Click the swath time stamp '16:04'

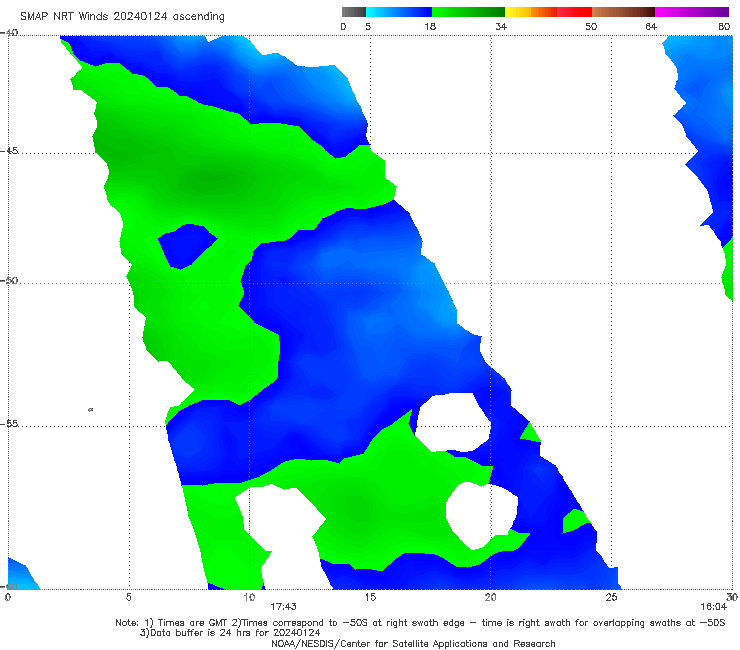pos(714,607)
